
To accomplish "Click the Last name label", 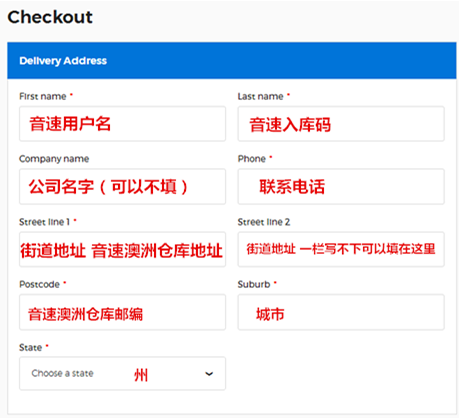I will coord(260,96).
